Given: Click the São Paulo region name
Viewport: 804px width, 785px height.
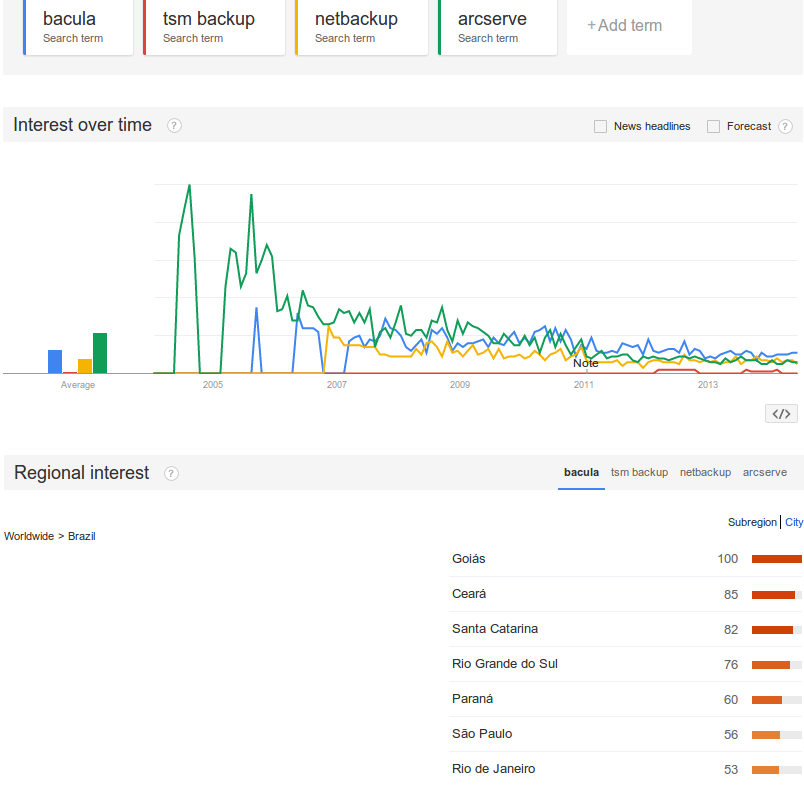Looking at the screenshot, I should 482,734.
